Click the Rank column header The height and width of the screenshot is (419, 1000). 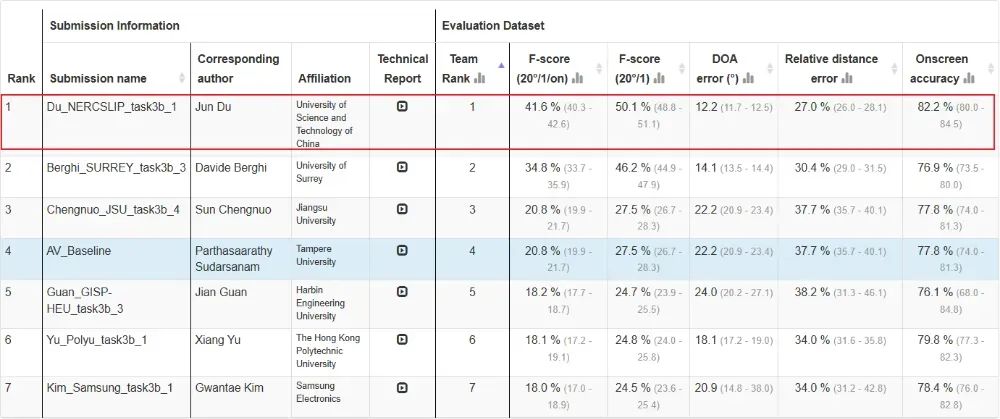pyautogui.click(x=20, y=78)
